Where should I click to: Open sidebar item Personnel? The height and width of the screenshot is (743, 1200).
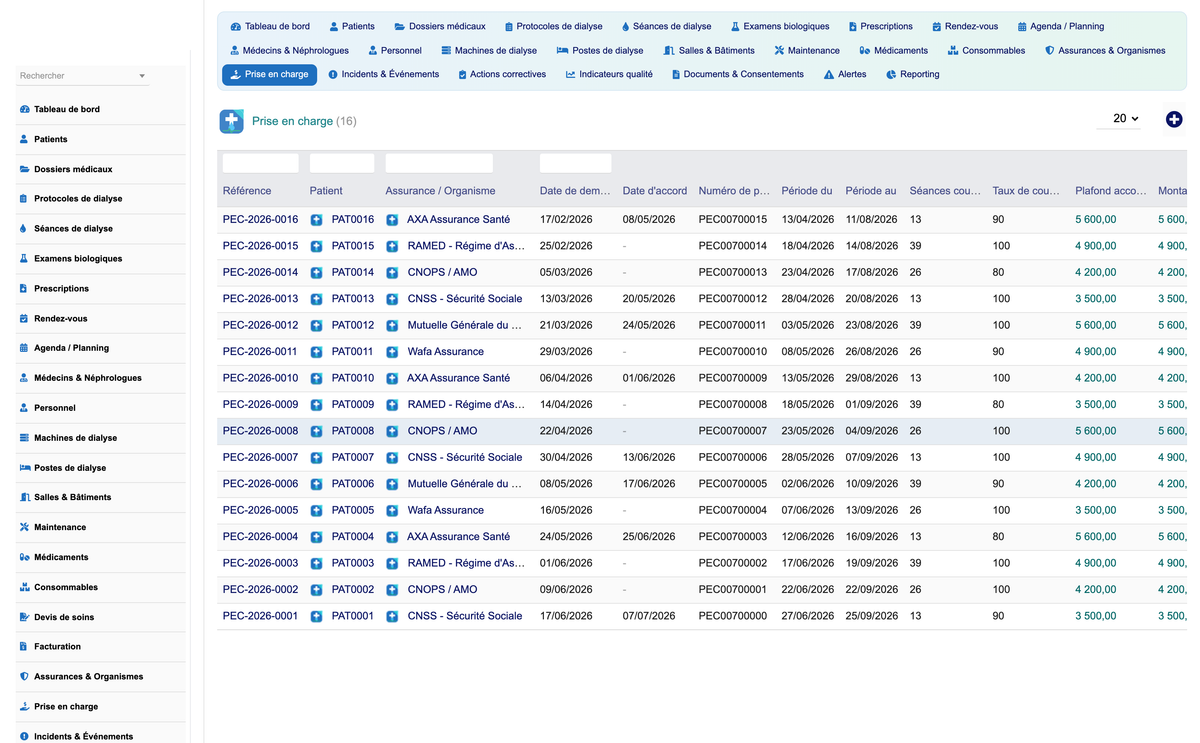pos(55,408)
